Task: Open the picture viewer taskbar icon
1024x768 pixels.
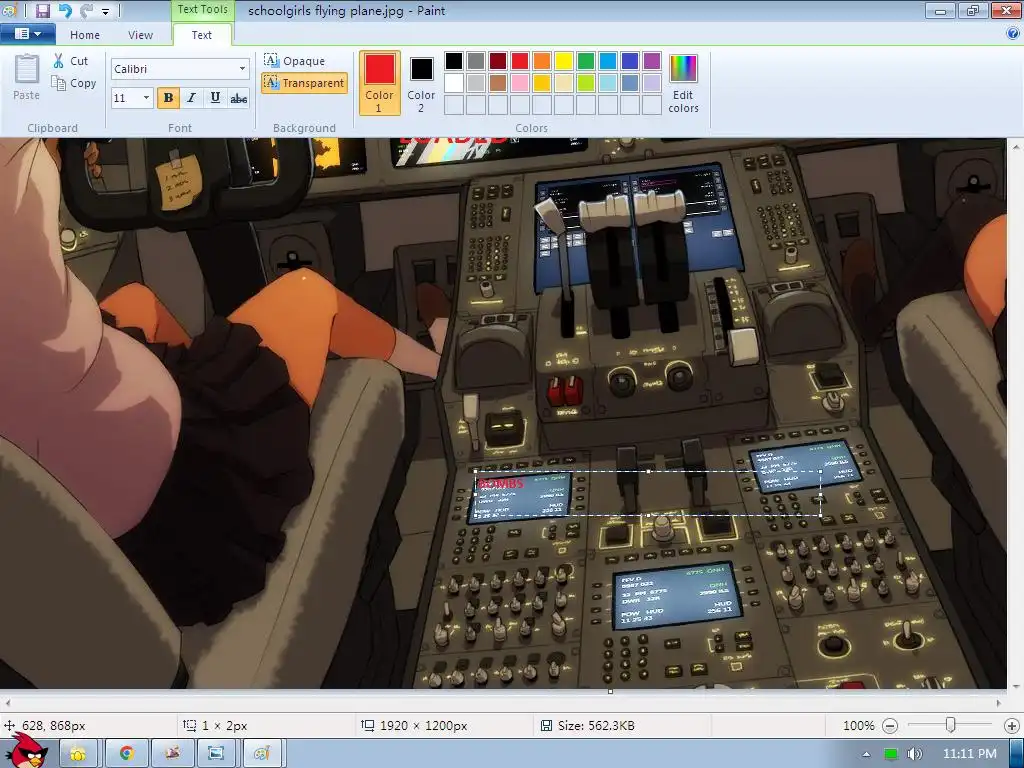Action: 216,754
